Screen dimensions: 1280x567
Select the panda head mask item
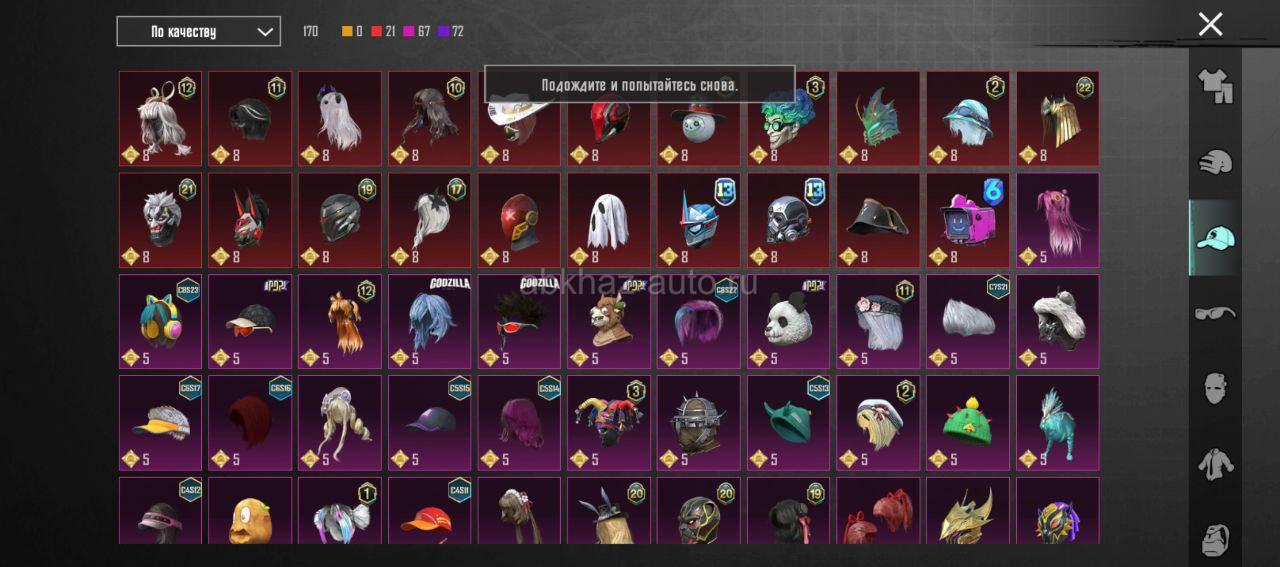click(x=788, y=322)
